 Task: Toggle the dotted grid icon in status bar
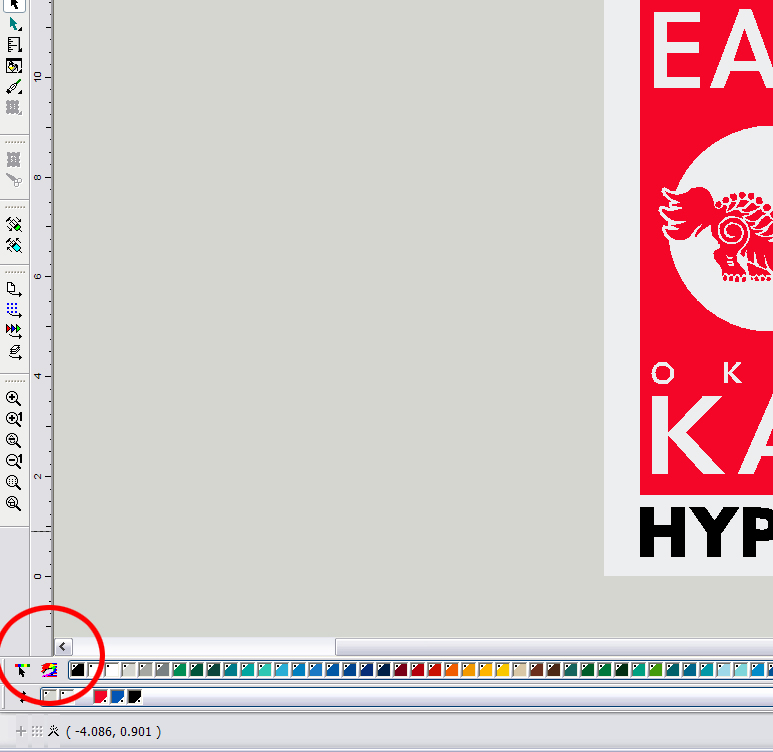37,731
